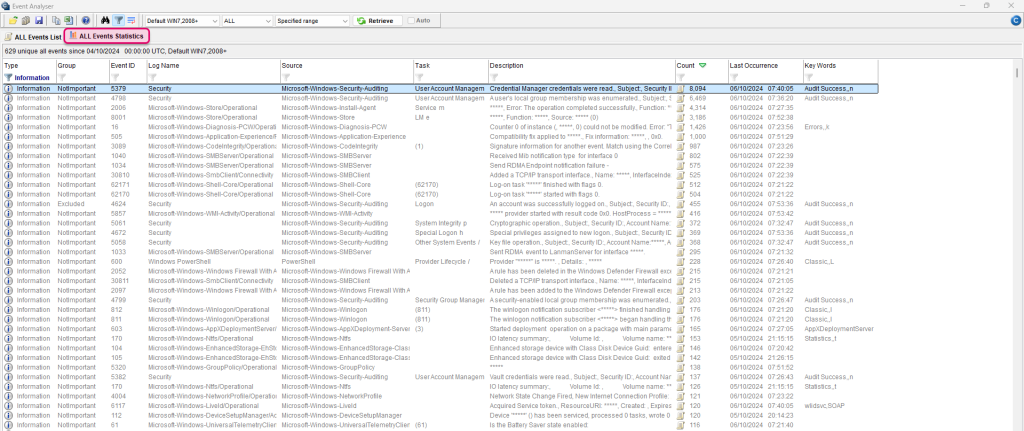Click the Source column header
1024x431 pixels.
[x=347, y=66]
